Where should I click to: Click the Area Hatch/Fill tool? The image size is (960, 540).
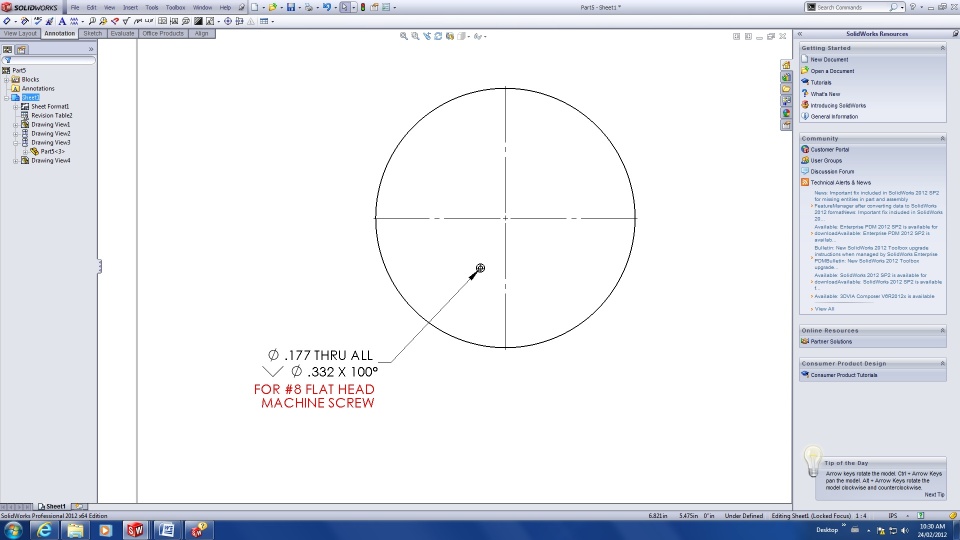[198, 21]
